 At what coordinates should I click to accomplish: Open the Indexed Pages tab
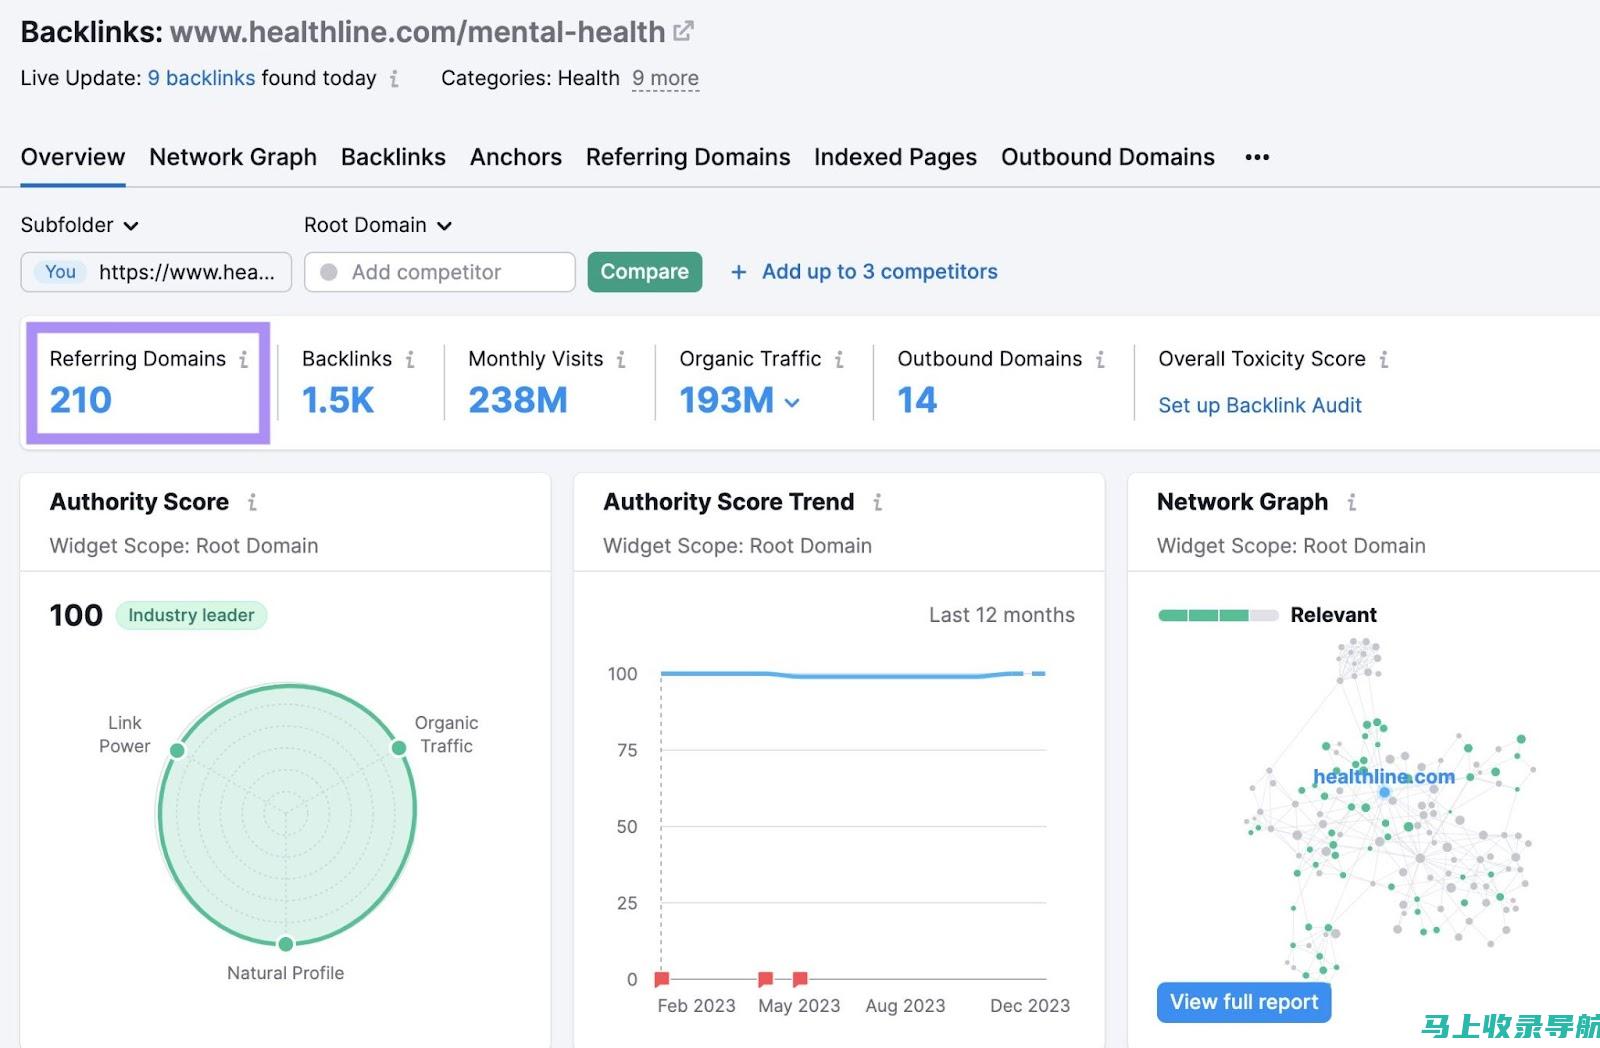[x=895, y=157]
